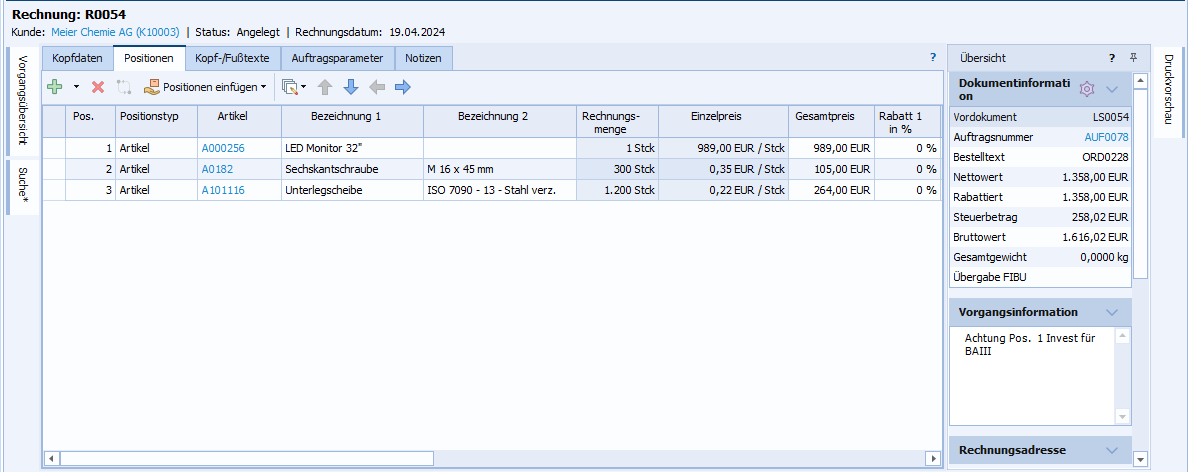
Task: Click the blue right arrow indent icon
Action: (x=403, y=87)
